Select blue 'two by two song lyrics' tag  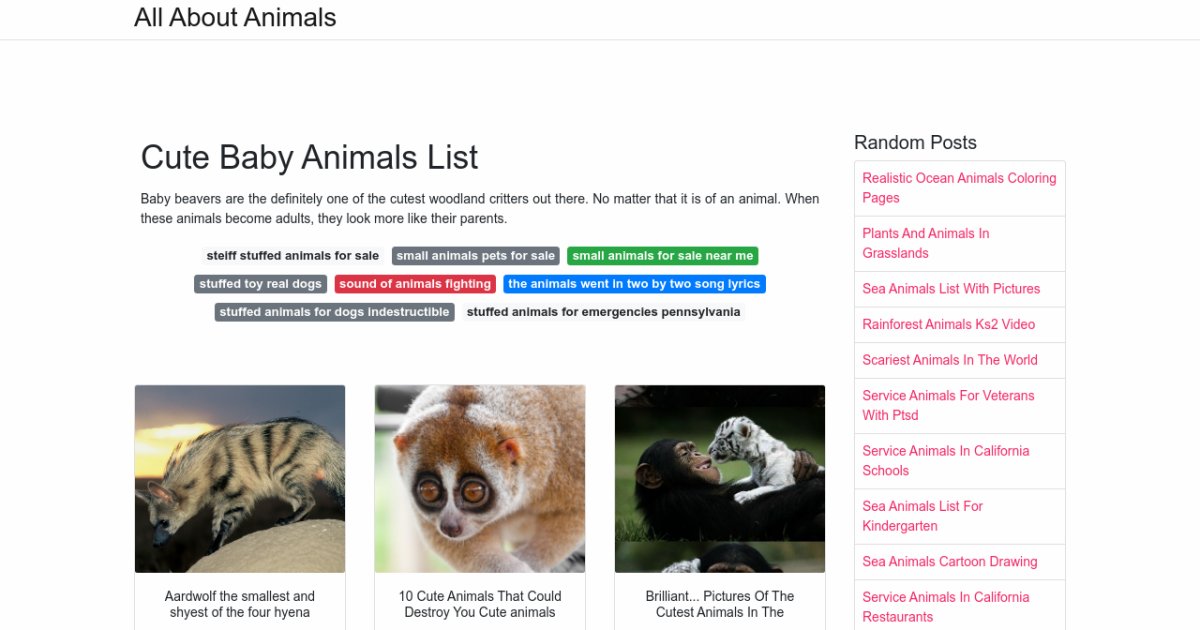point(634,284)
